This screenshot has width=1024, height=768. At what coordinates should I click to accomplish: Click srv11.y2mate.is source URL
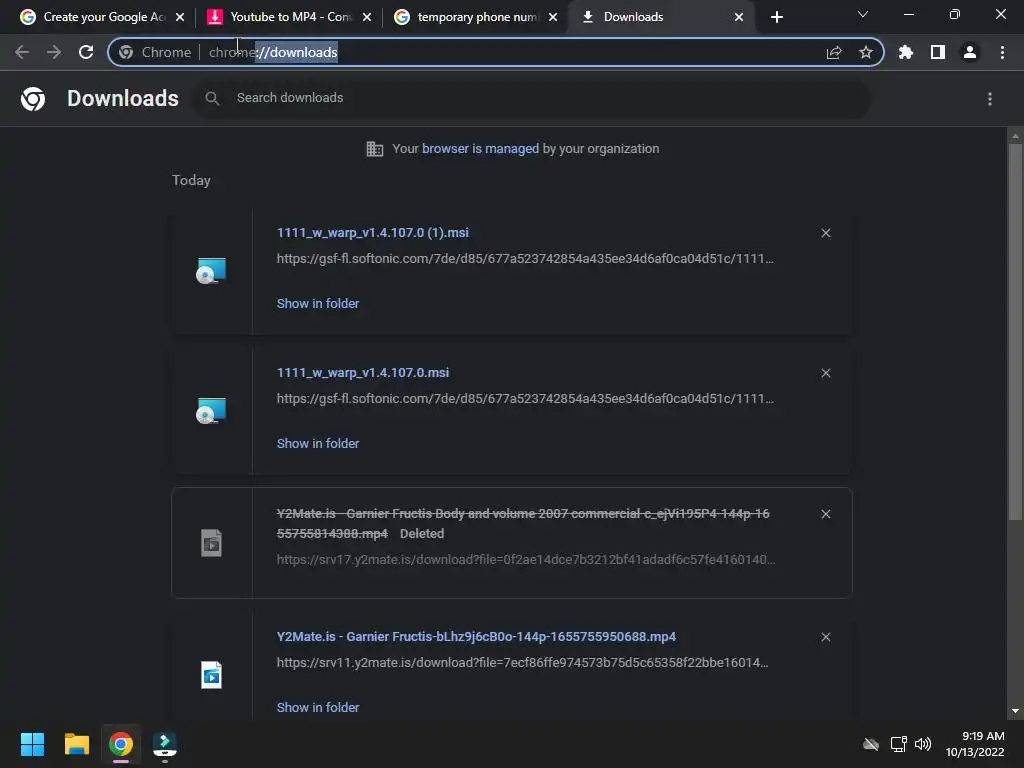pos(522,663)
